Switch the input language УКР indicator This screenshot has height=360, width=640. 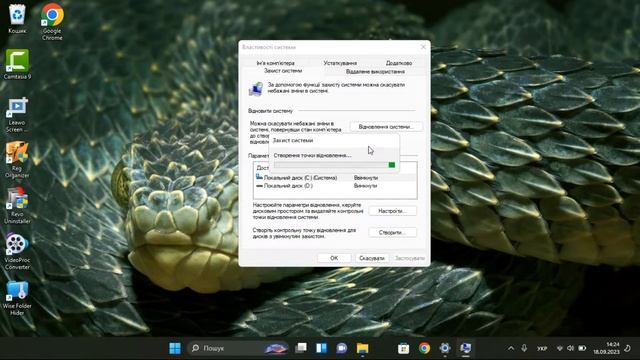pyautogui.click(x=542, y=349)
